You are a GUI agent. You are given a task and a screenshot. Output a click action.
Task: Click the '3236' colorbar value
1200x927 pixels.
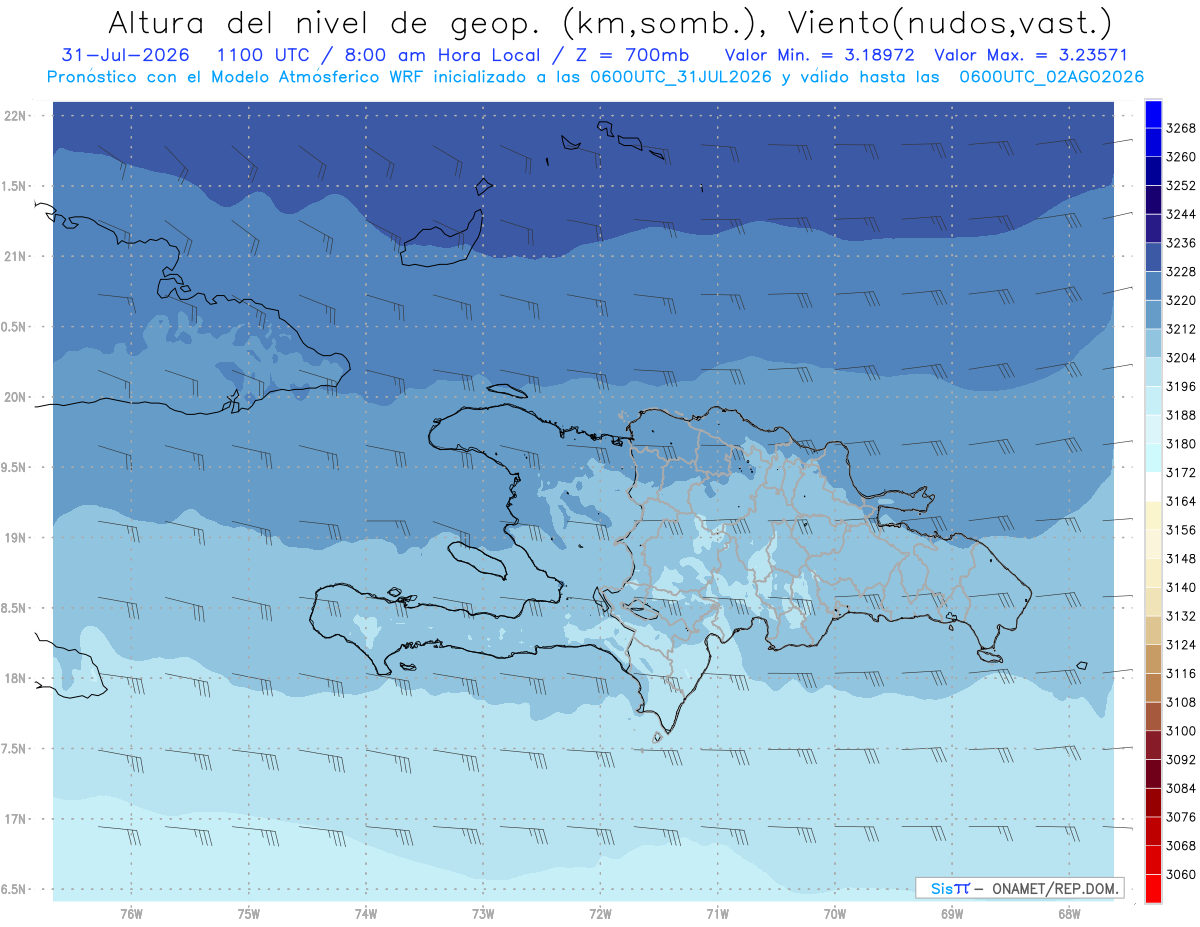(x=1181, y=242)
